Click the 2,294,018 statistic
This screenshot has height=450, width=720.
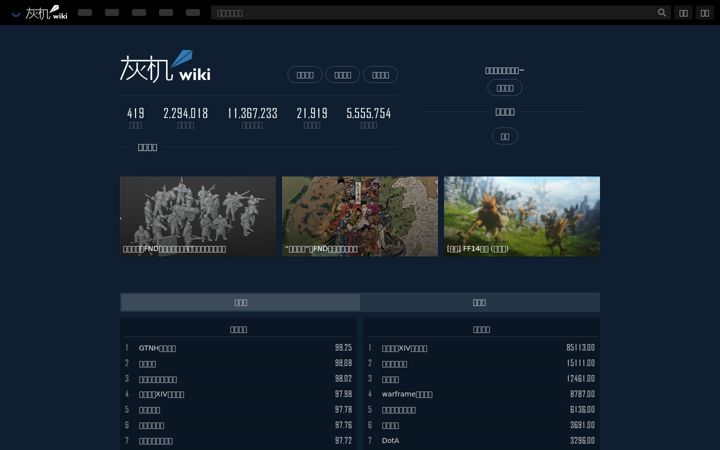point(186,113)
